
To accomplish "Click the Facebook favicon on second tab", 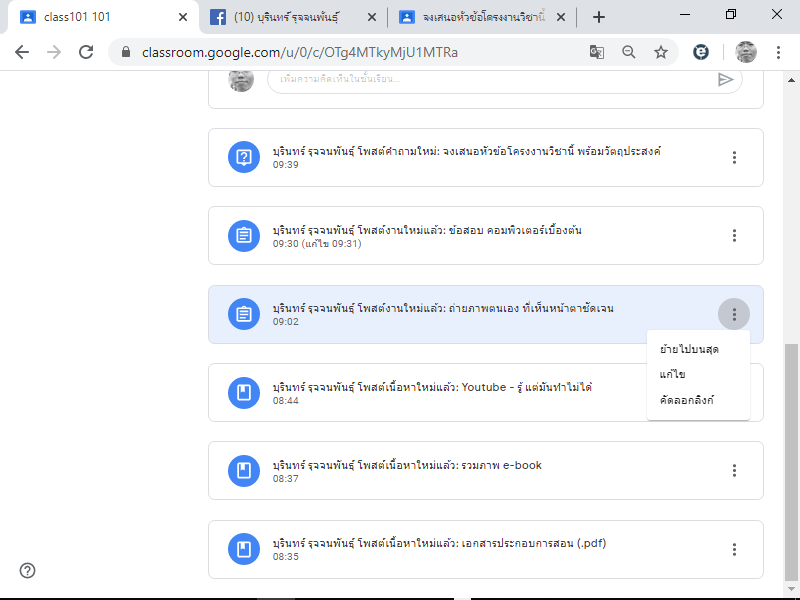I will (218, 17).
